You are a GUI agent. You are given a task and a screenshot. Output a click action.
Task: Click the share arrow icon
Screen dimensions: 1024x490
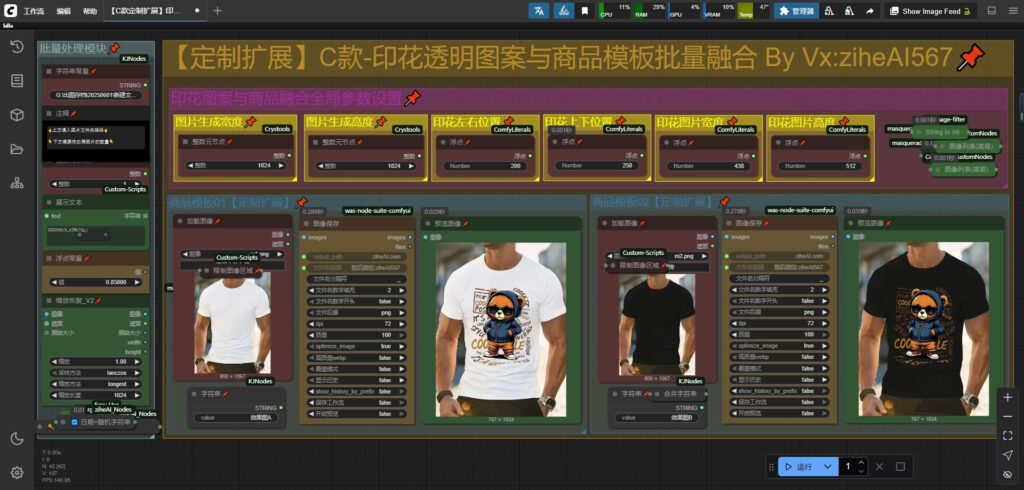(x=870, y=10)
